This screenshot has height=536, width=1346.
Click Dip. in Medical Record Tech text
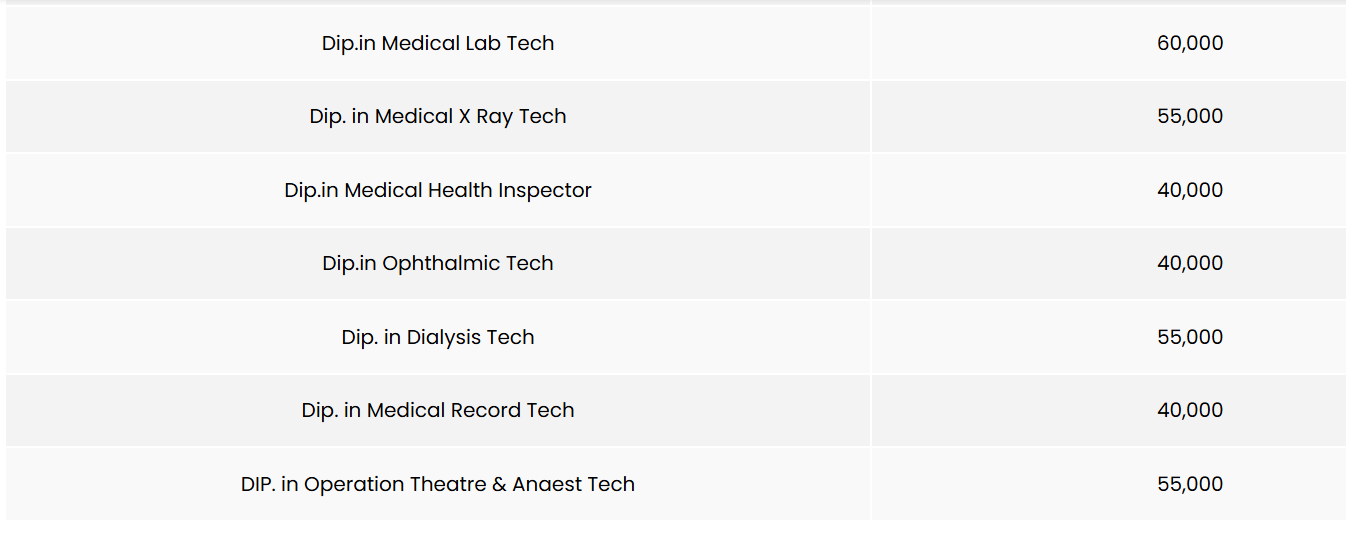coord(437,410)
